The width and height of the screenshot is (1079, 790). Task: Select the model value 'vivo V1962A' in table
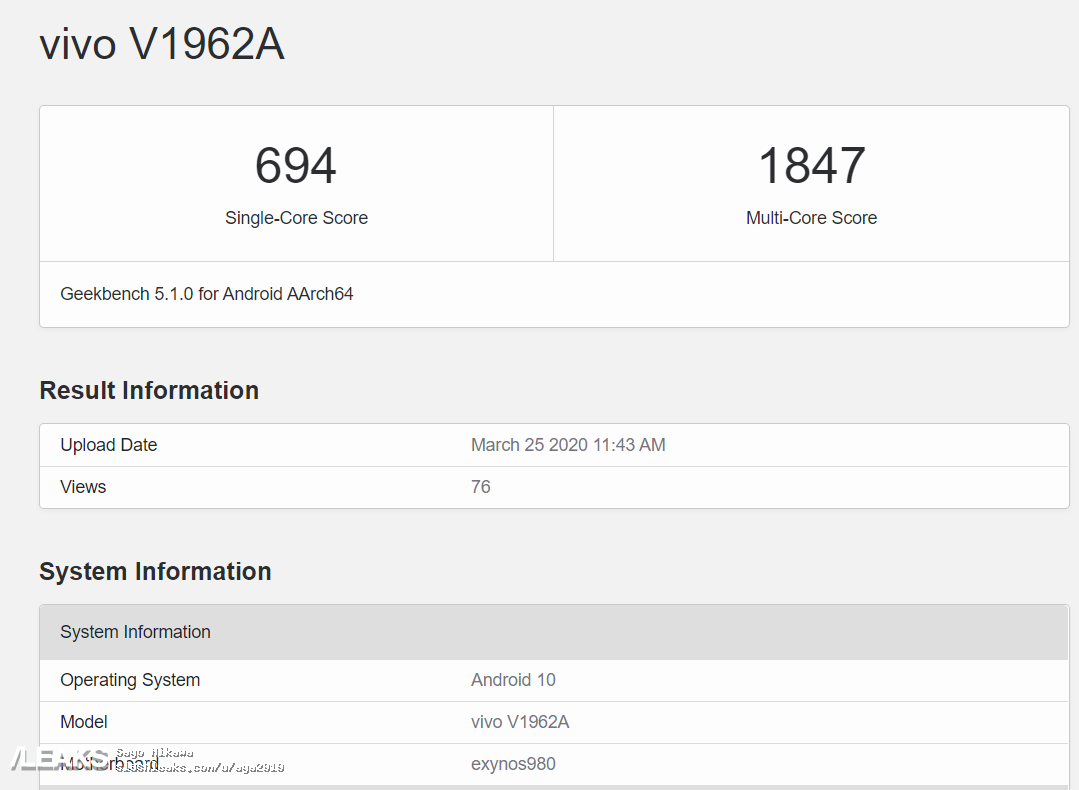[x=520, y=722]
